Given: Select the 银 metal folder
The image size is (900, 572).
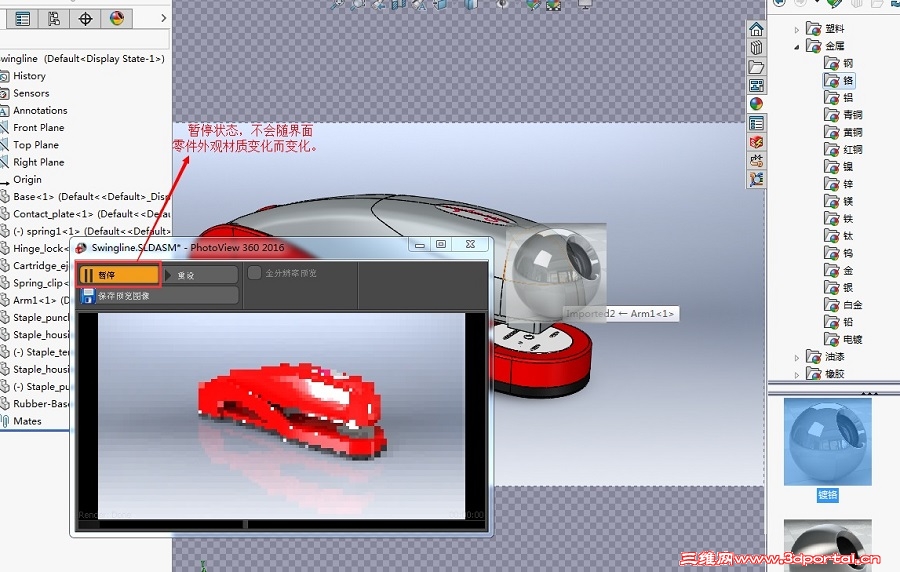Looking at the screenshot, I should point(839,287).
